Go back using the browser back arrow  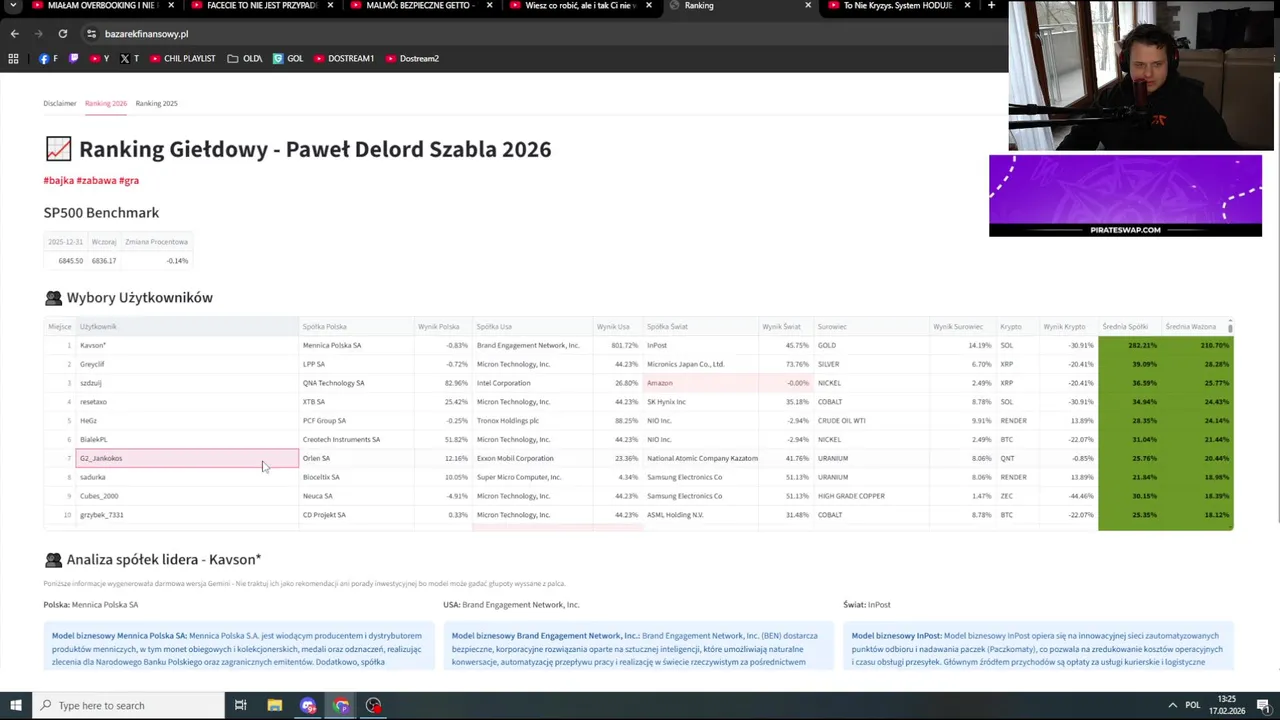(x=14, y=33)
